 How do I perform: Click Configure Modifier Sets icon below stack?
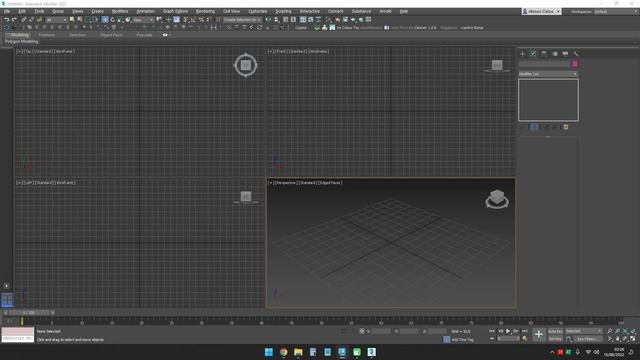566,127
